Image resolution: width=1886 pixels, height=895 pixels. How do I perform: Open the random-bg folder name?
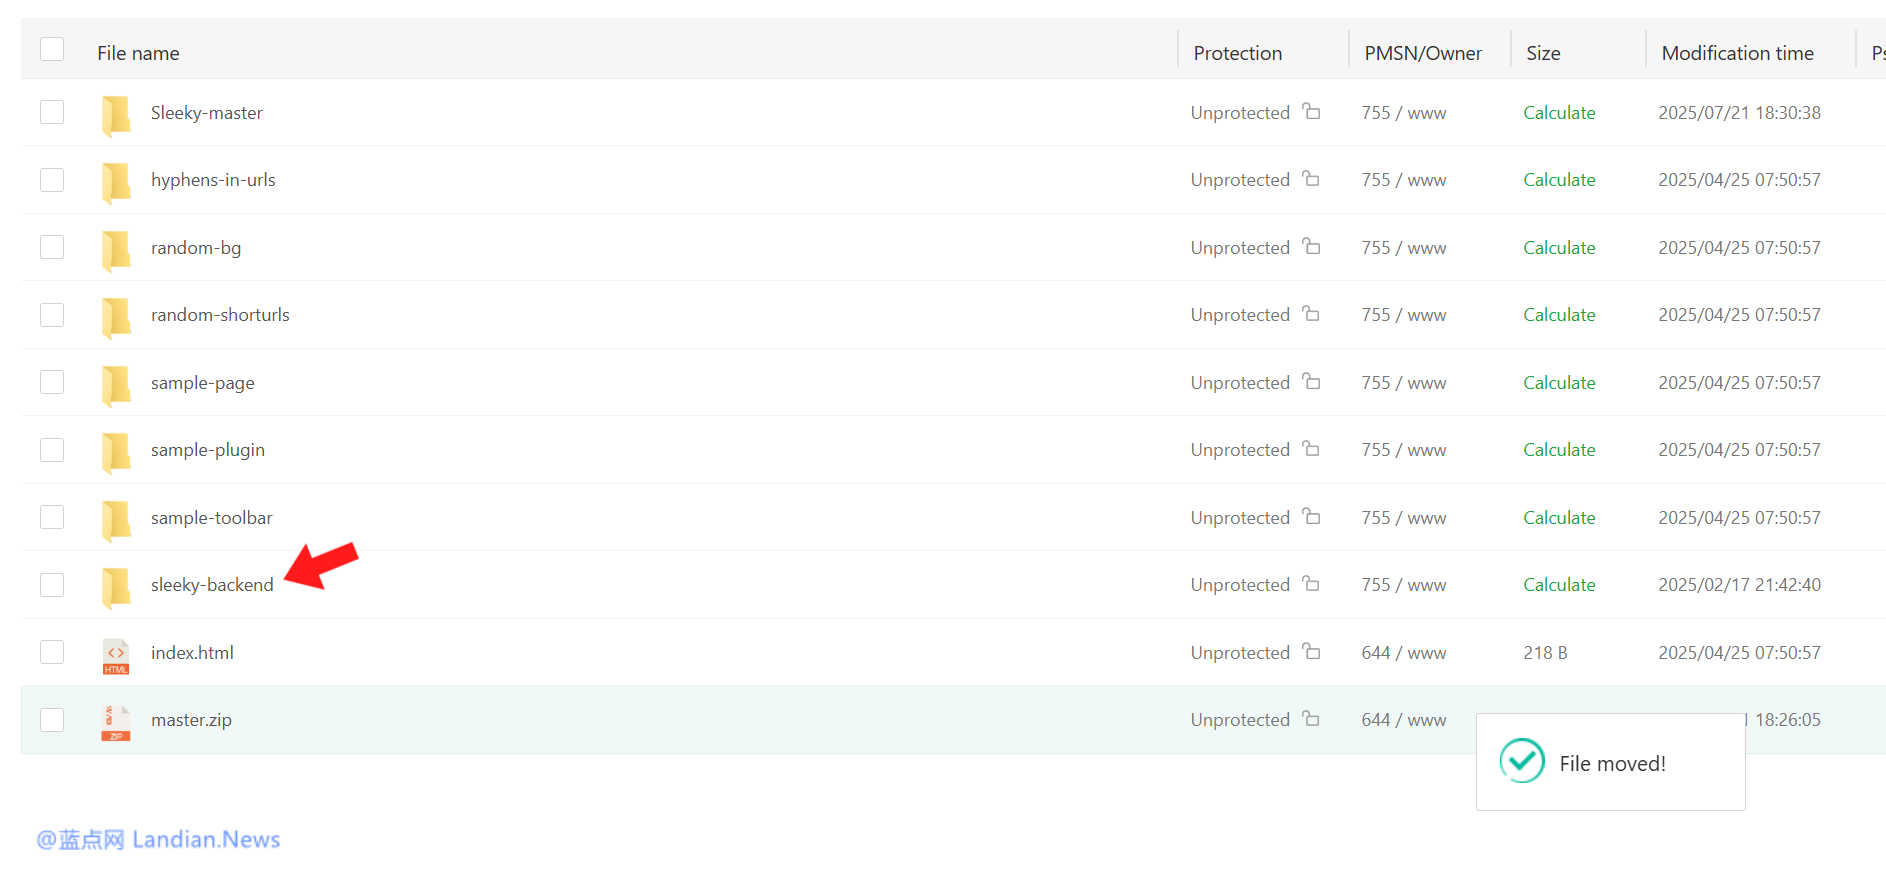tap(196, 248)
